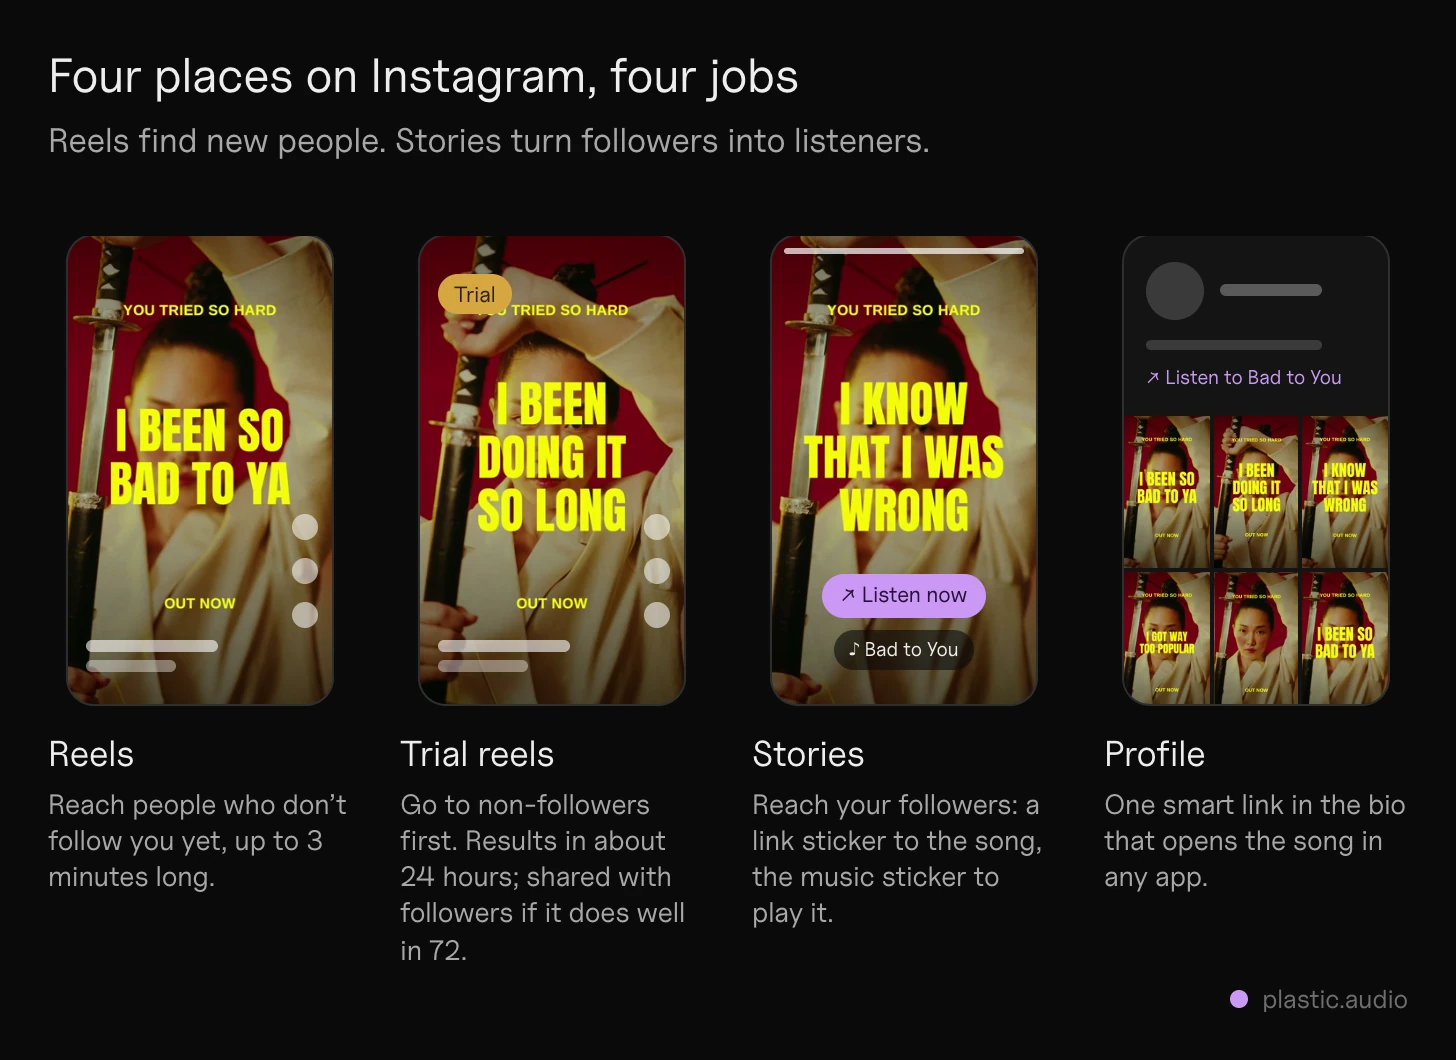The image size is (1456, 1060).
Task: Click the arrow icon in Listen now sticker
Action: pos(848,595)
